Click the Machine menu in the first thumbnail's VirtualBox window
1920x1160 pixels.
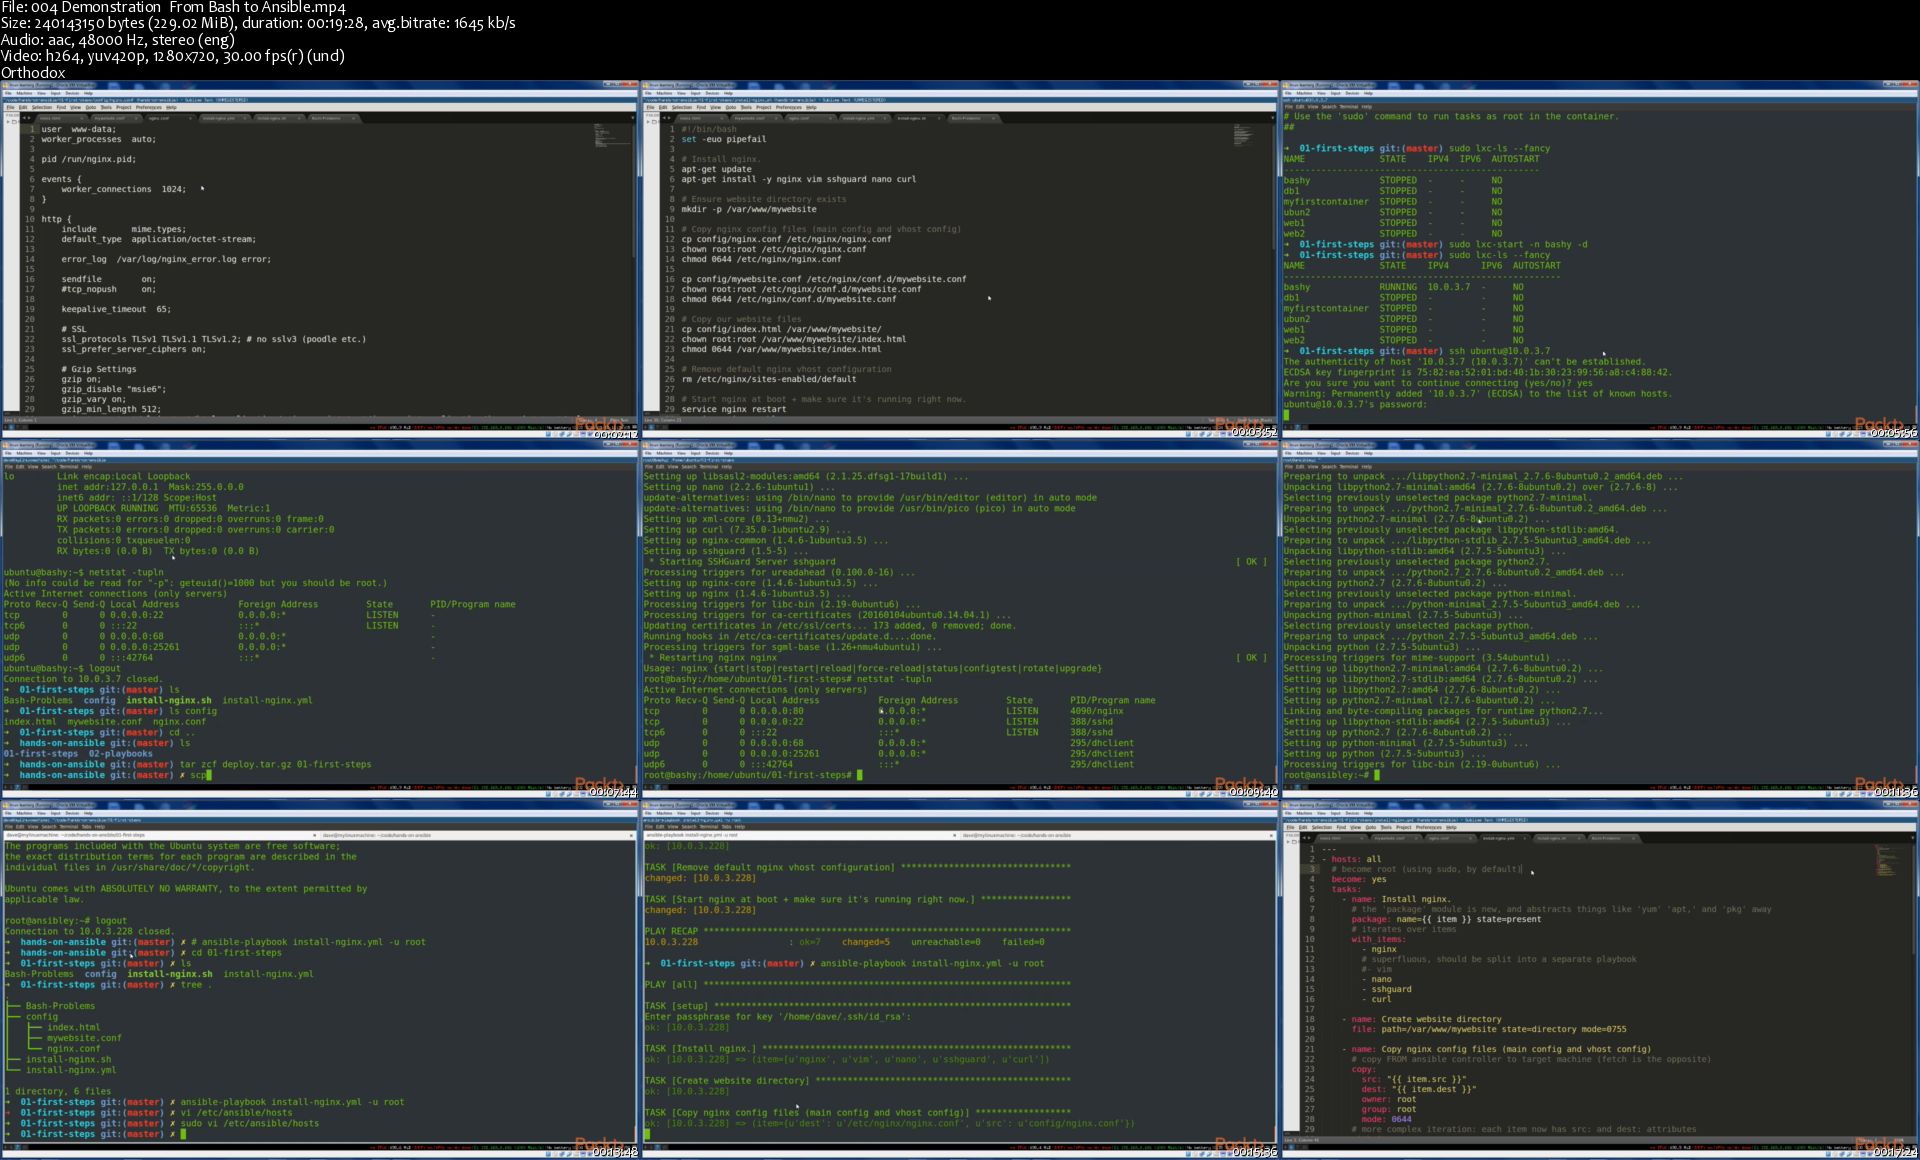tap(24, 93)
